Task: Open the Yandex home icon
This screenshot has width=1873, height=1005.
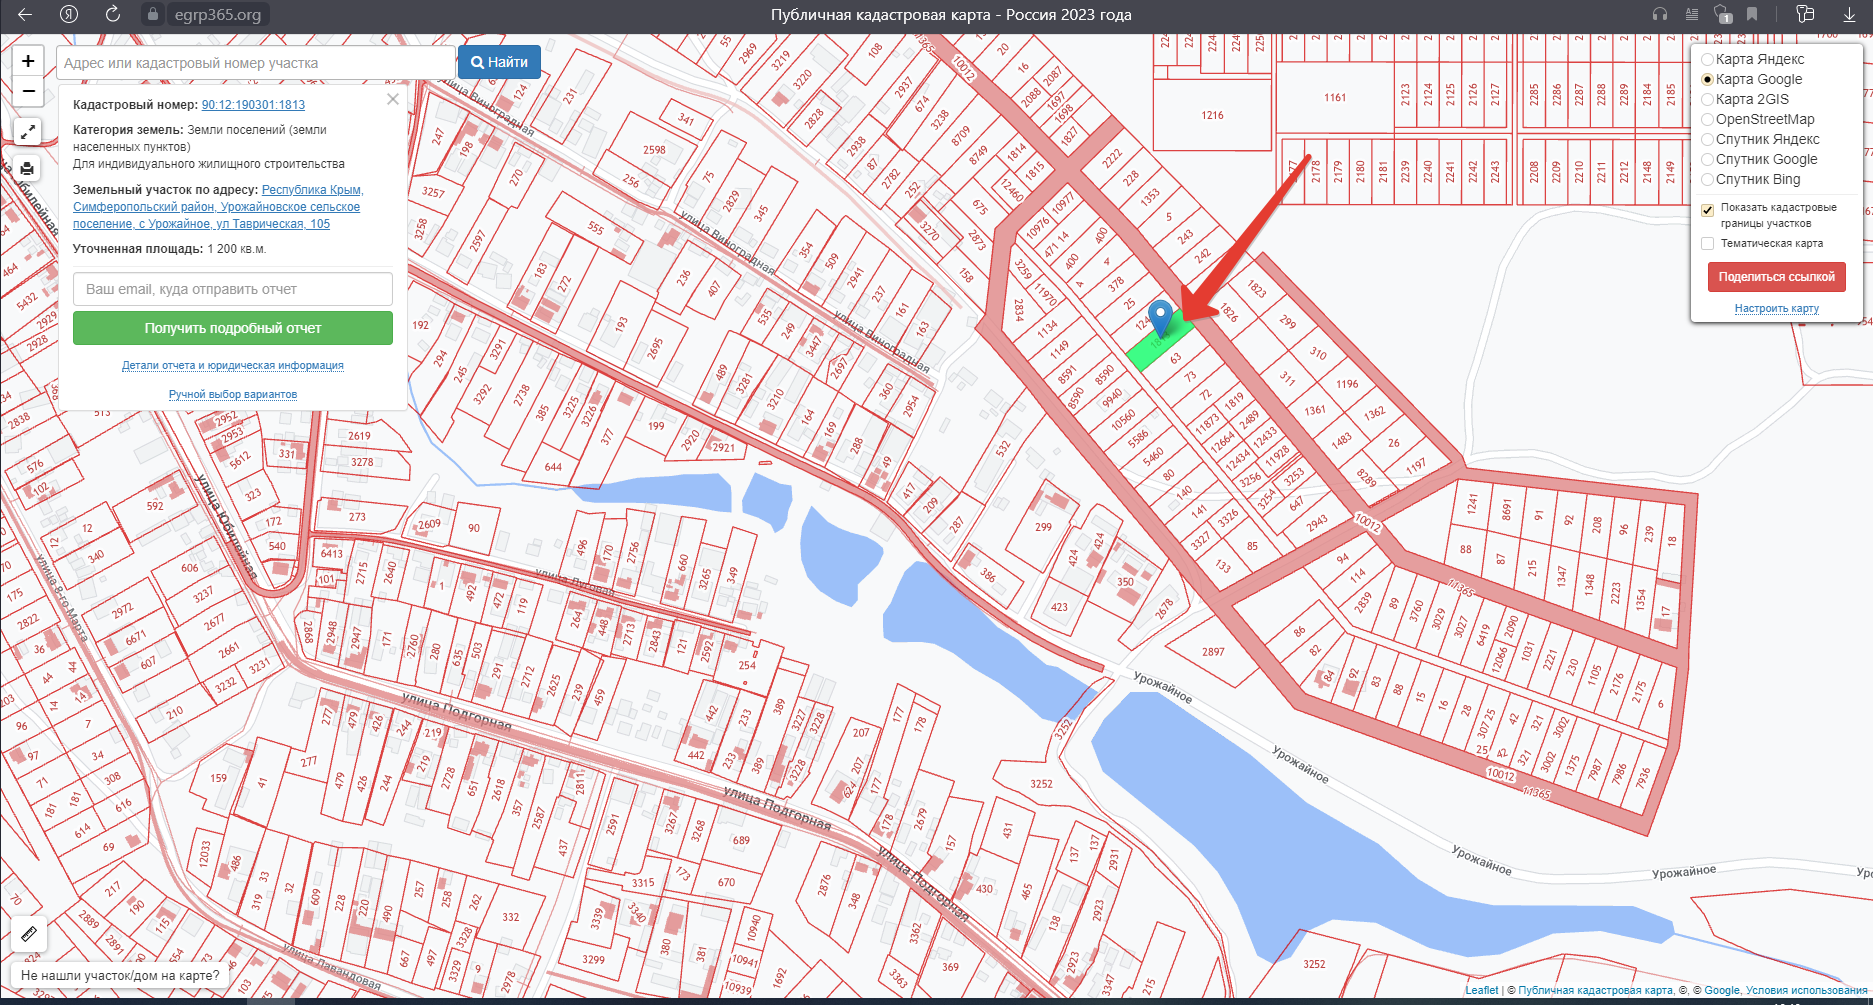Action: (69, 15)
